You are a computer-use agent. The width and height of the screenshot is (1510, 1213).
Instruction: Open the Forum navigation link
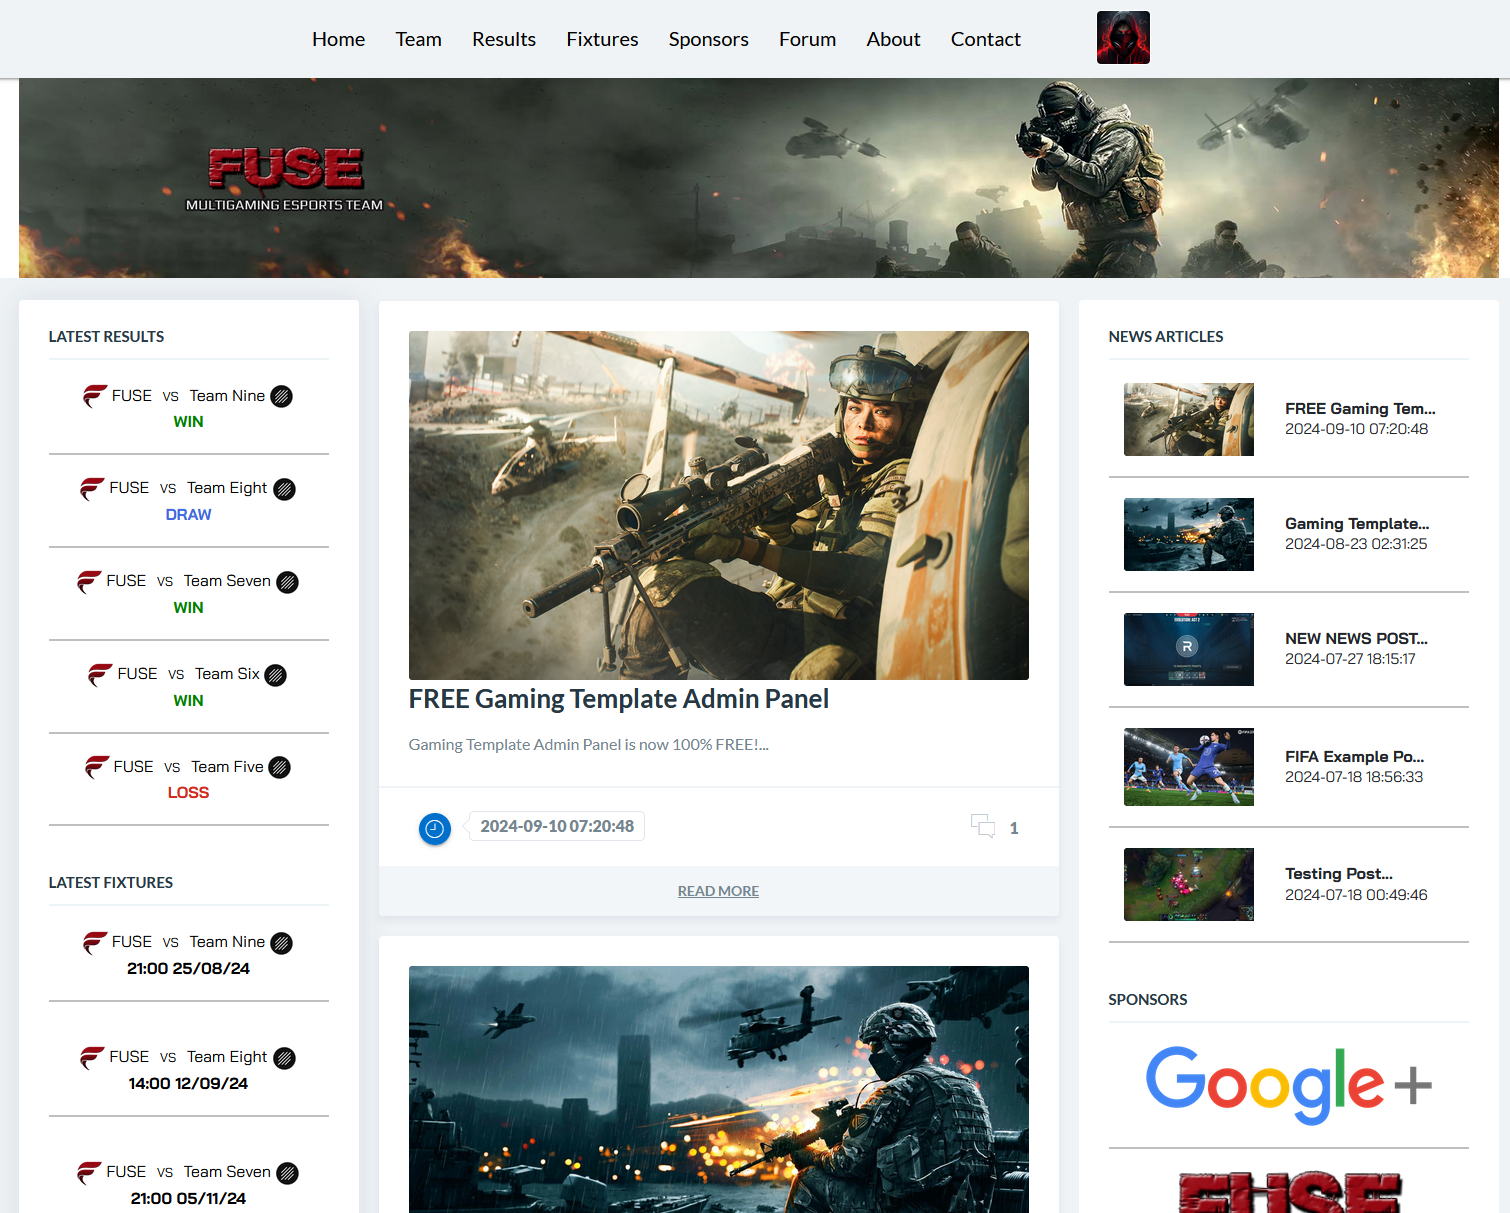[x=807, y=39]
